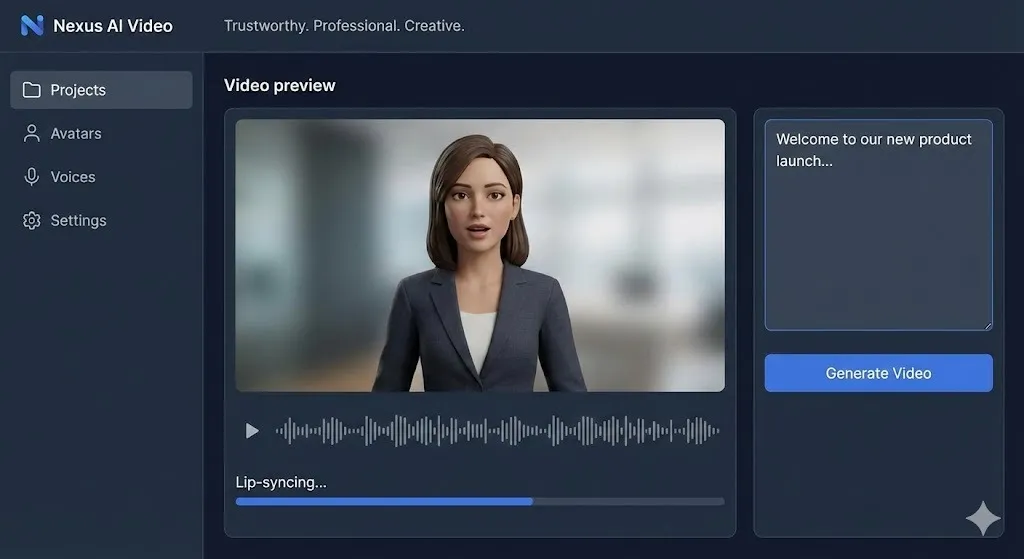The width and height of the screenshot is (1024, 559).
Task: Go to the Avatars section
Action: coord(101,133)
